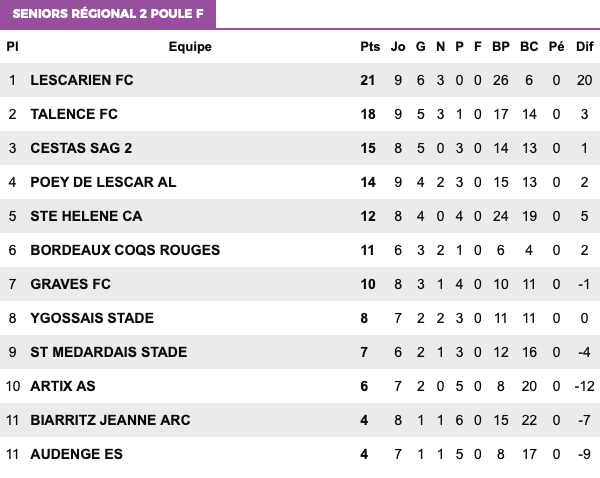Select CESTAS SAG 2 team

[81, 148]
